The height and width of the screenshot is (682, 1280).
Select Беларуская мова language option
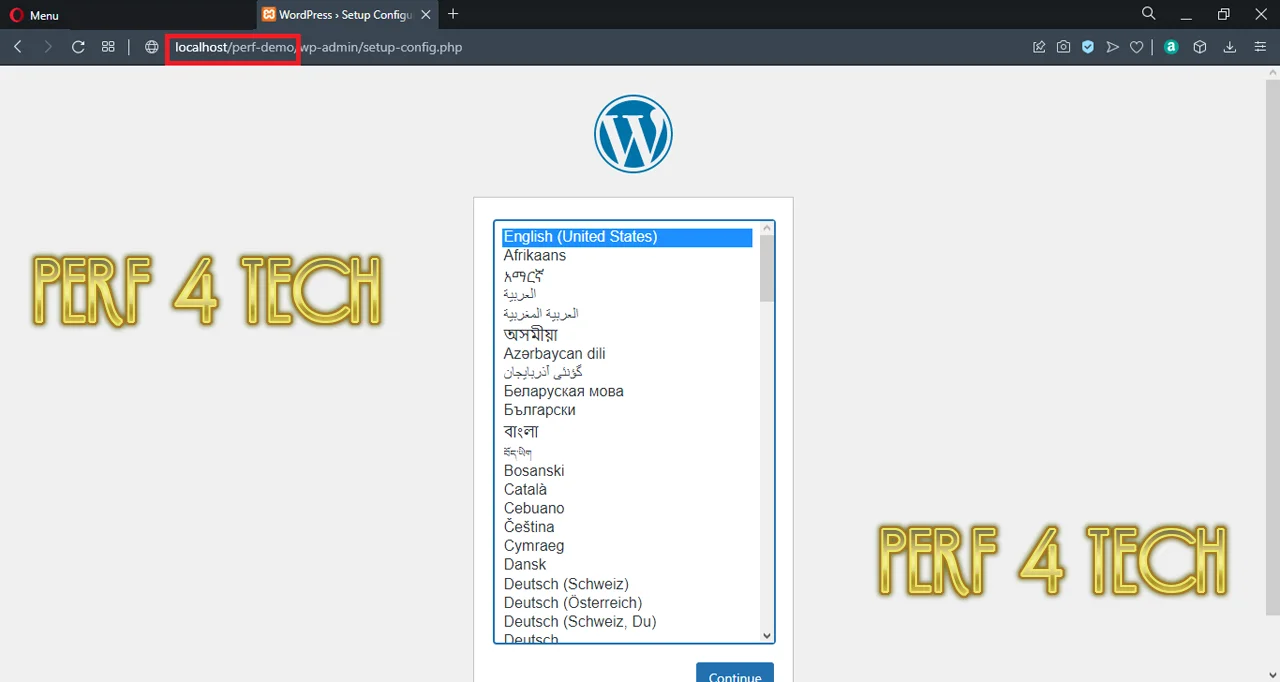tap(627, 392)
